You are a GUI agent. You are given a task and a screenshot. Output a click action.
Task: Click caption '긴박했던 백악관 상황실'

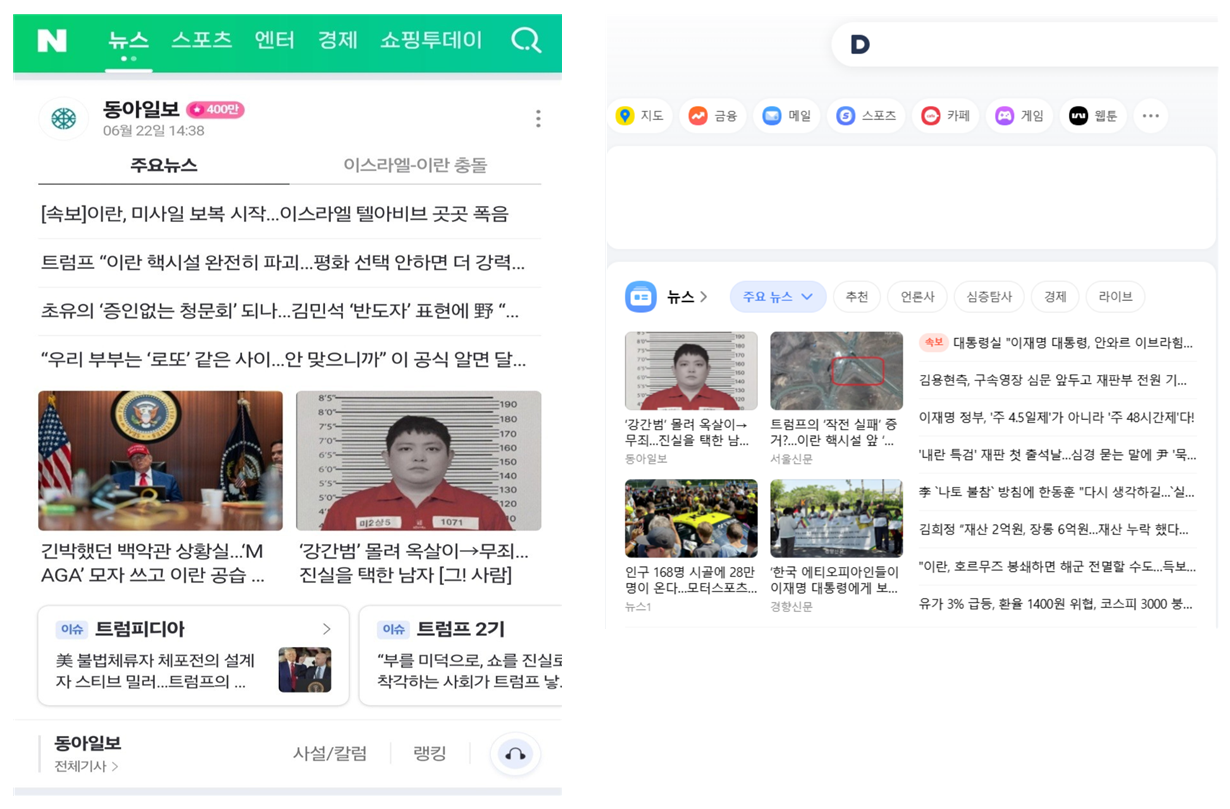point(153,564)
